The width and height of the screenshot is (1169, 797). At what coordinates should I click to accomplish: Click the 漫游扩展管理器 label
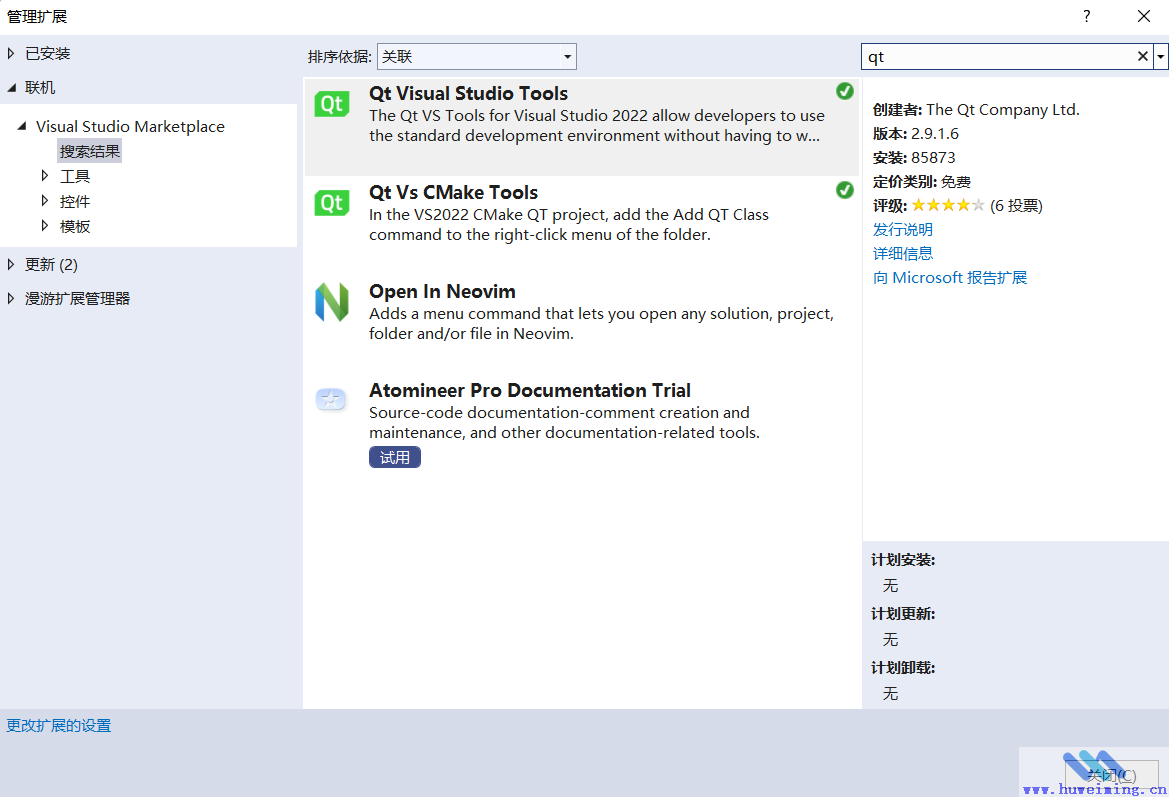pyautogui.click(x=78, y=299)
